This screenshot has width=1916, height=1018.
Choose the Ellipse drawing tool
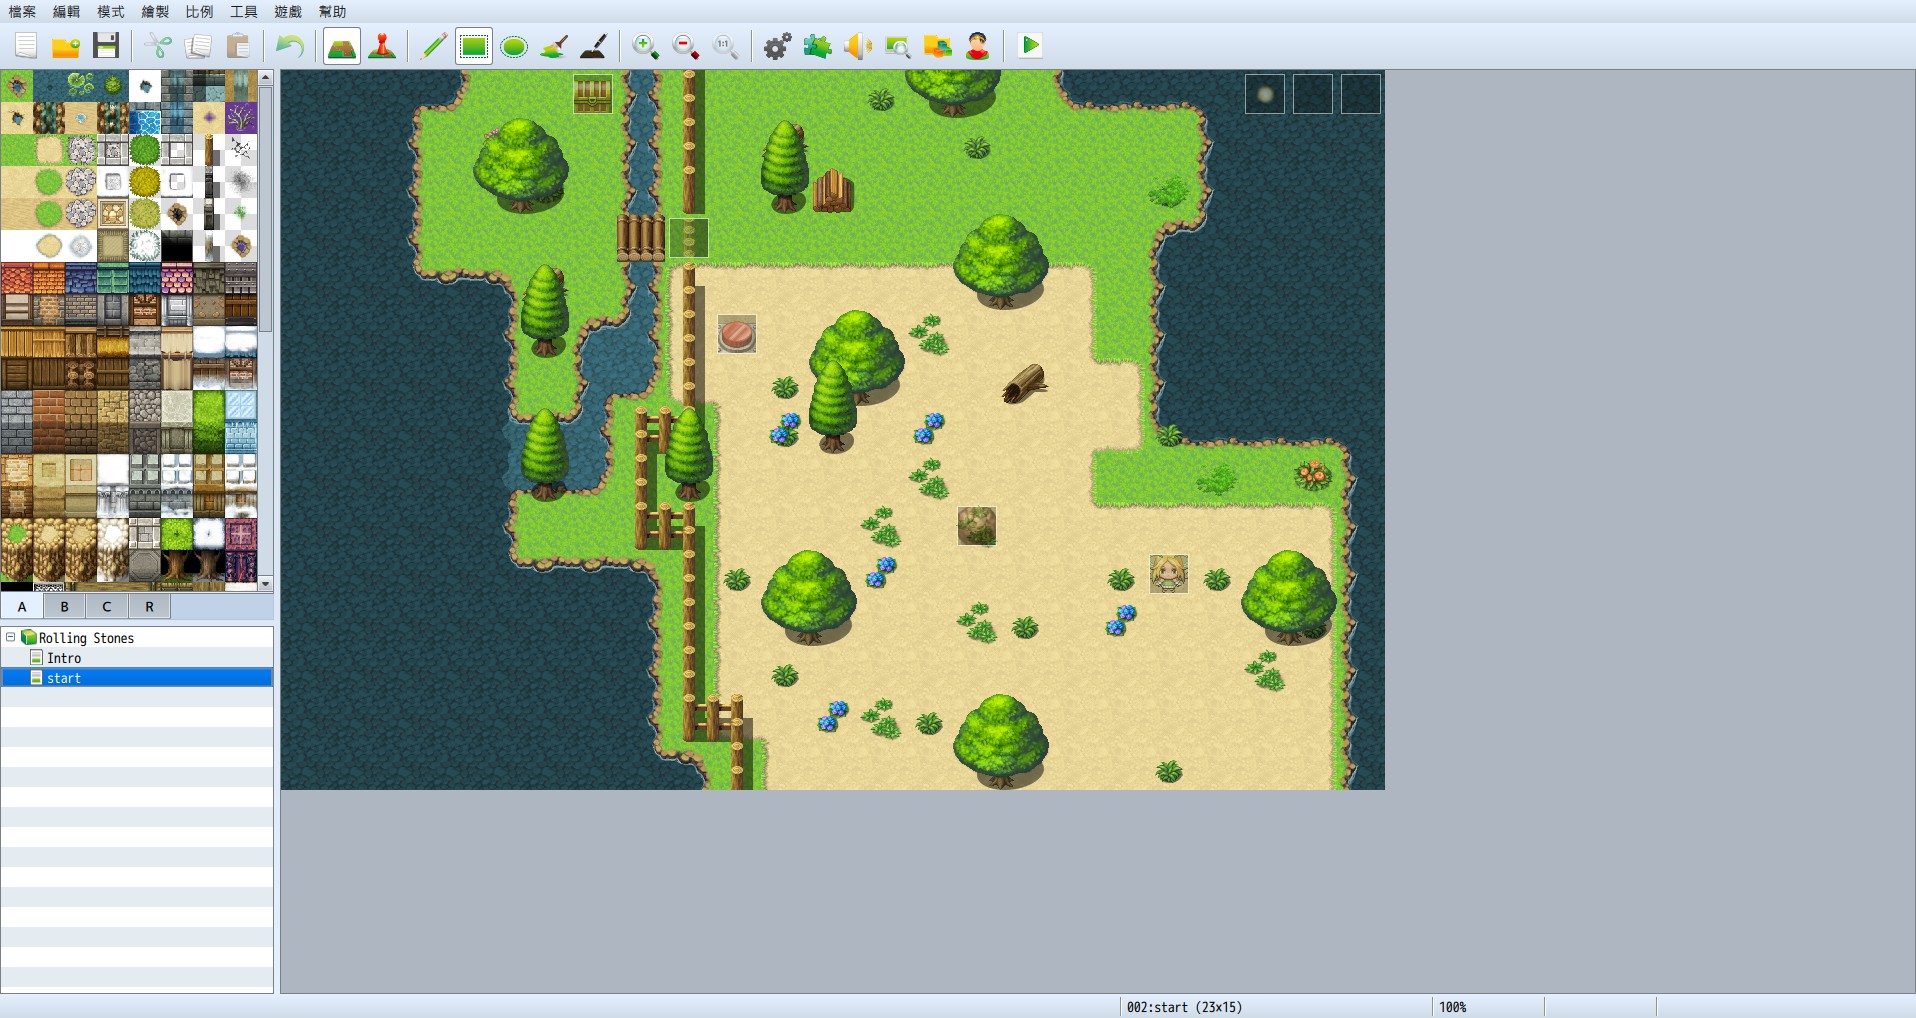(x=515, y=46)
